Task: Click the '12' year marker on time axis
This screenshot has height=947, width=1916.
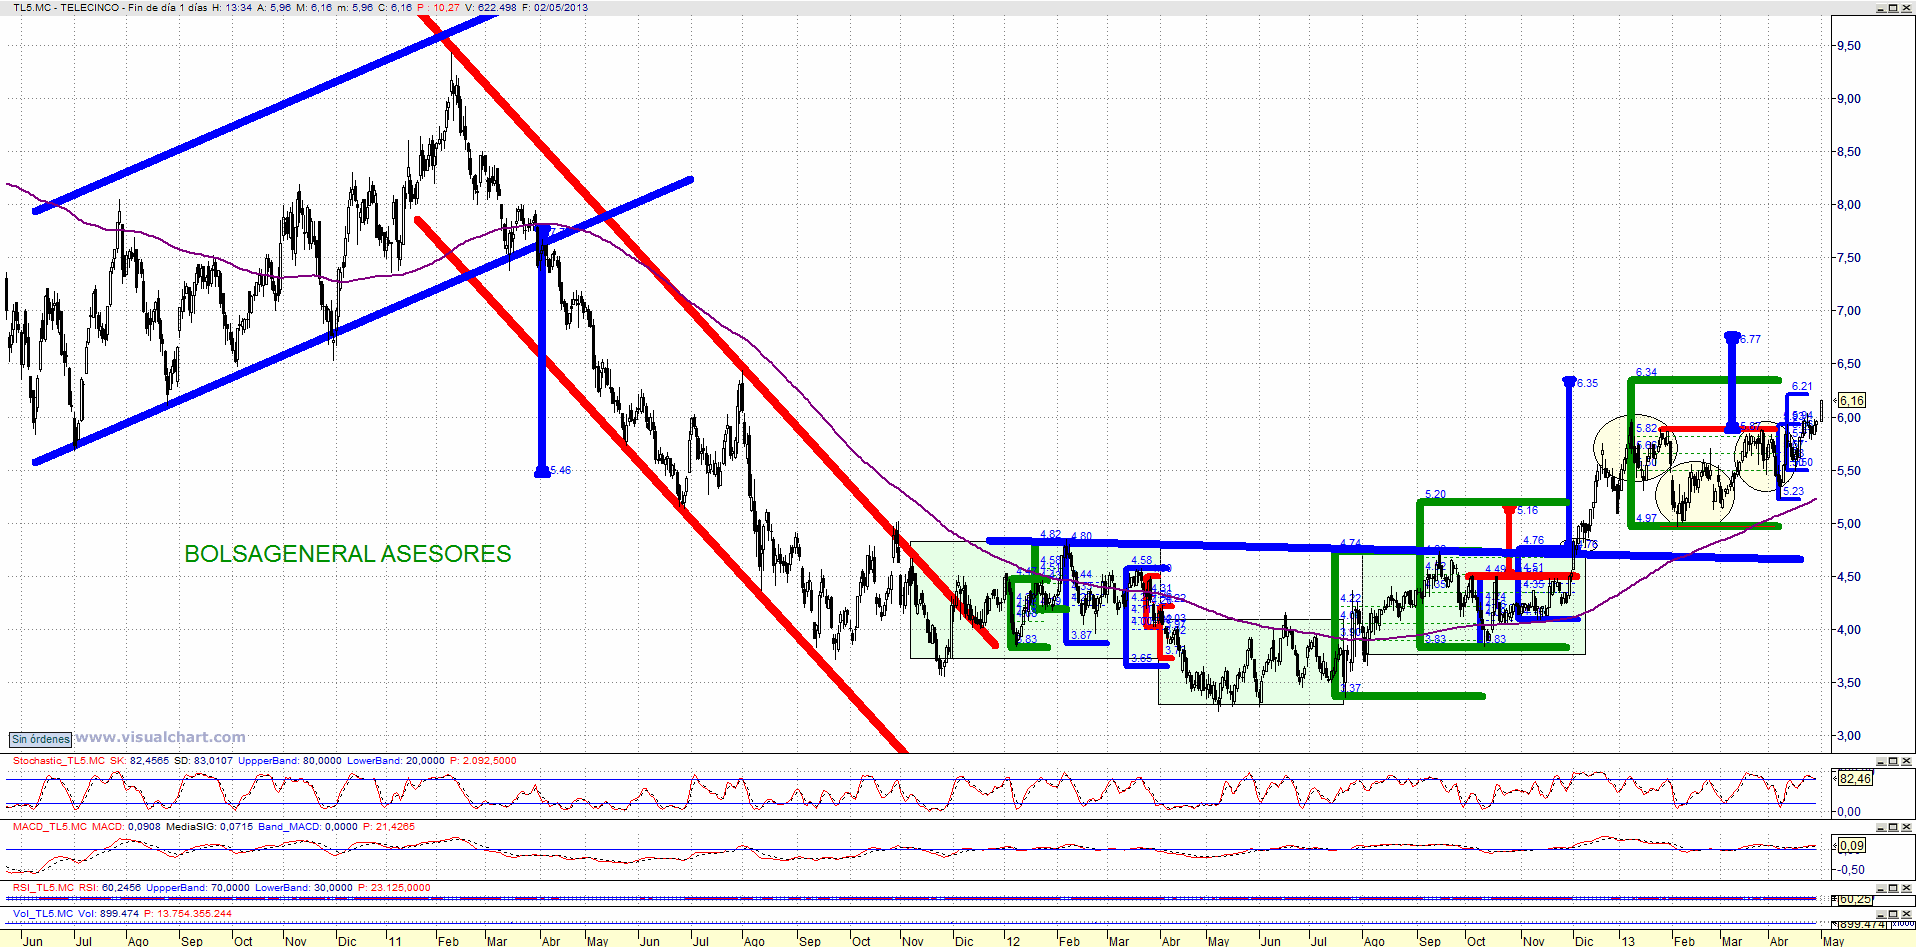Action: 1013,941
